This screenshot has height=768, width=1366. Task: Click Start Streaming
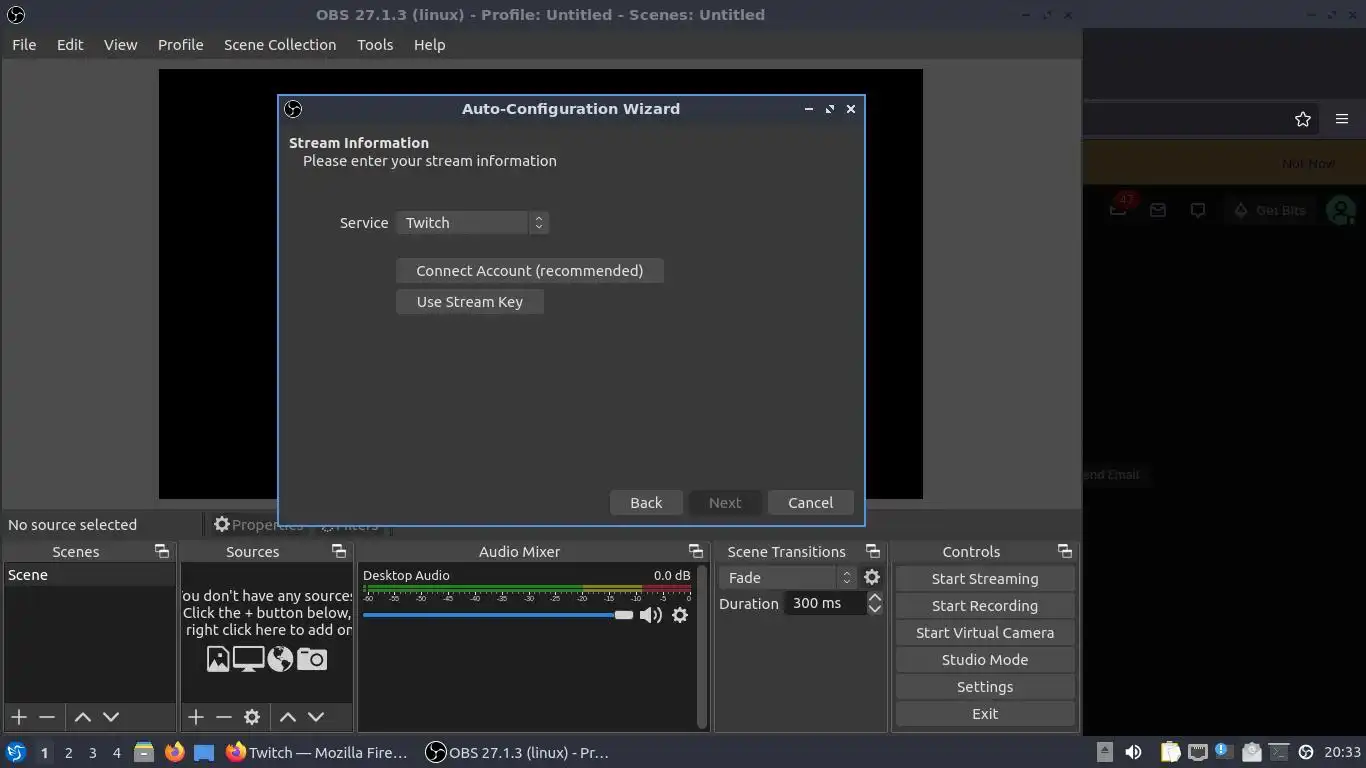[x=985, y=579]
